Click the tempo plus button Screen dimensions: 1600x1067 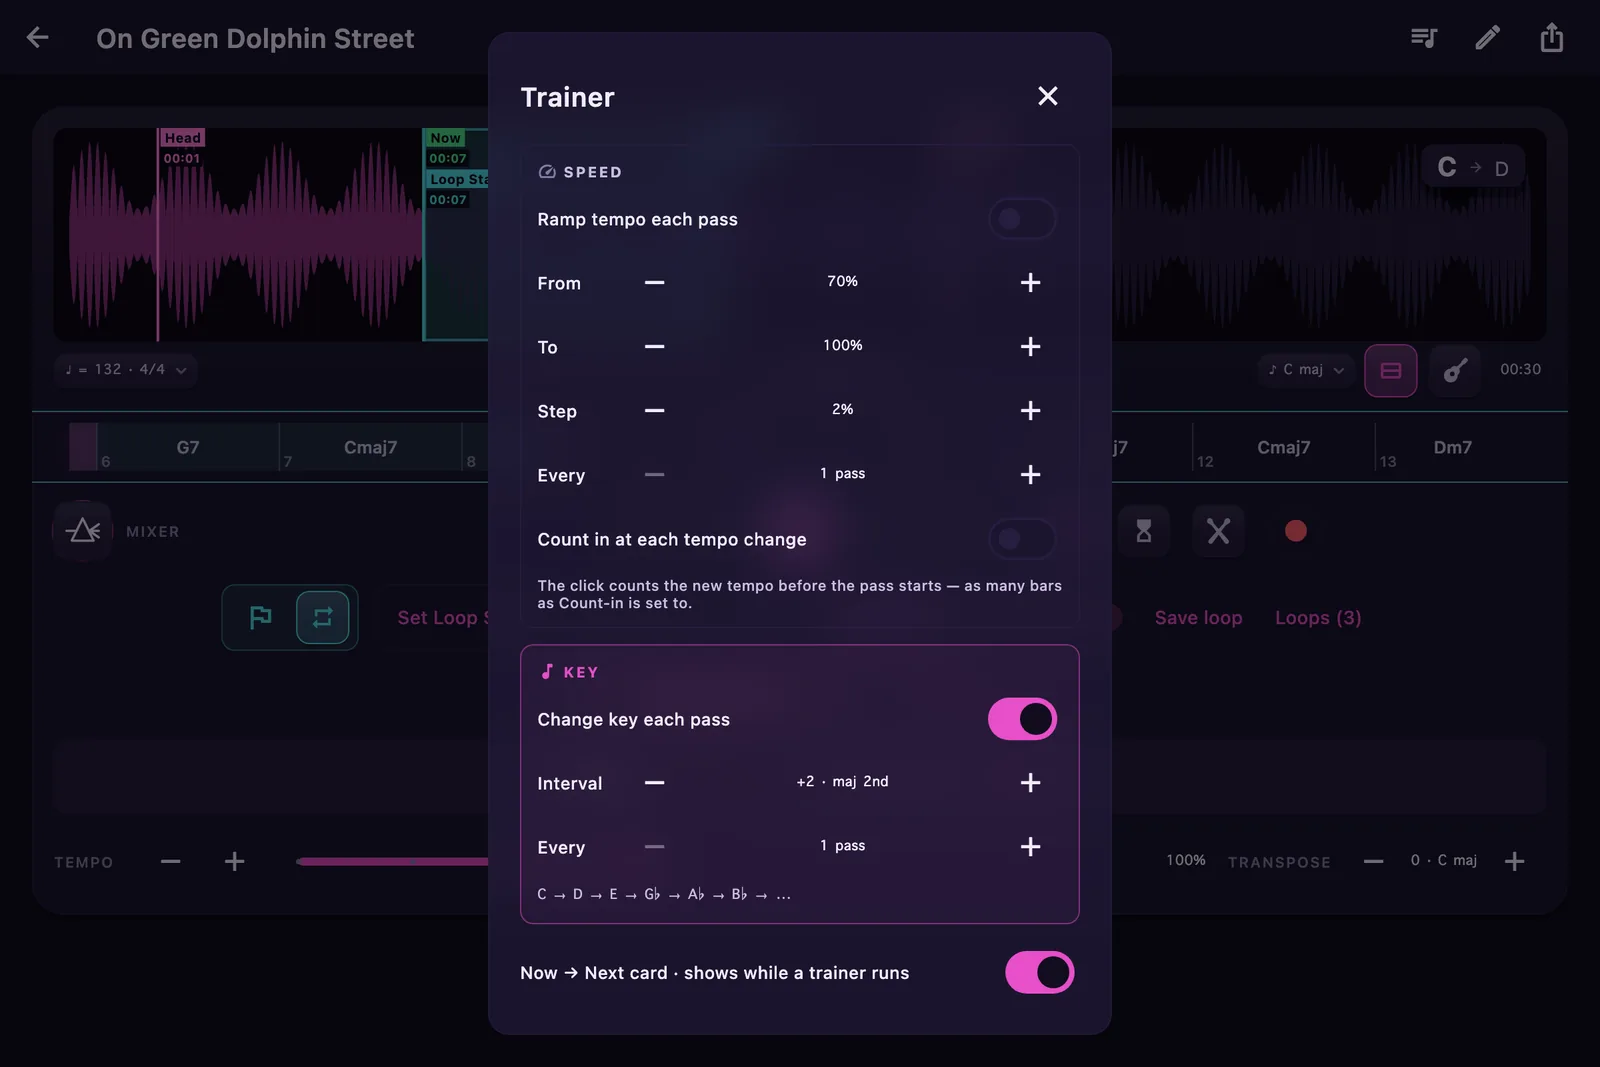coord(234,861)
